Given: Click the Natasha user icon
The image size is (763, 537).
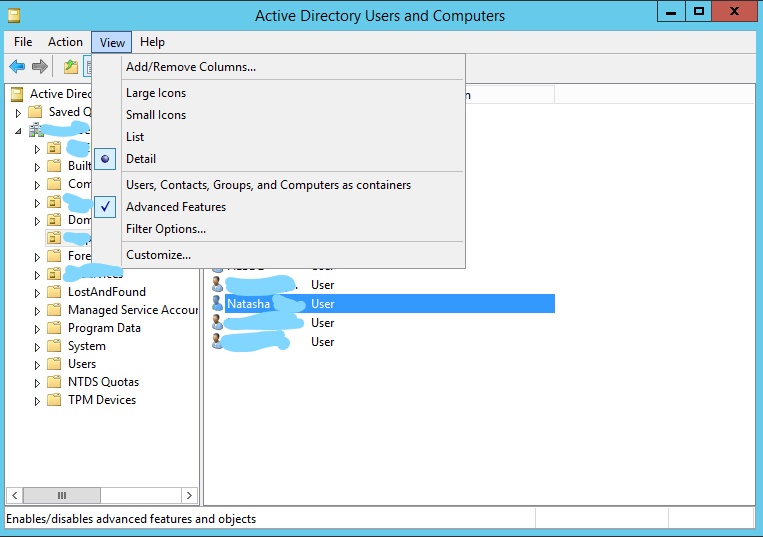Looking at the screenshot, I should tap(217, 303).
